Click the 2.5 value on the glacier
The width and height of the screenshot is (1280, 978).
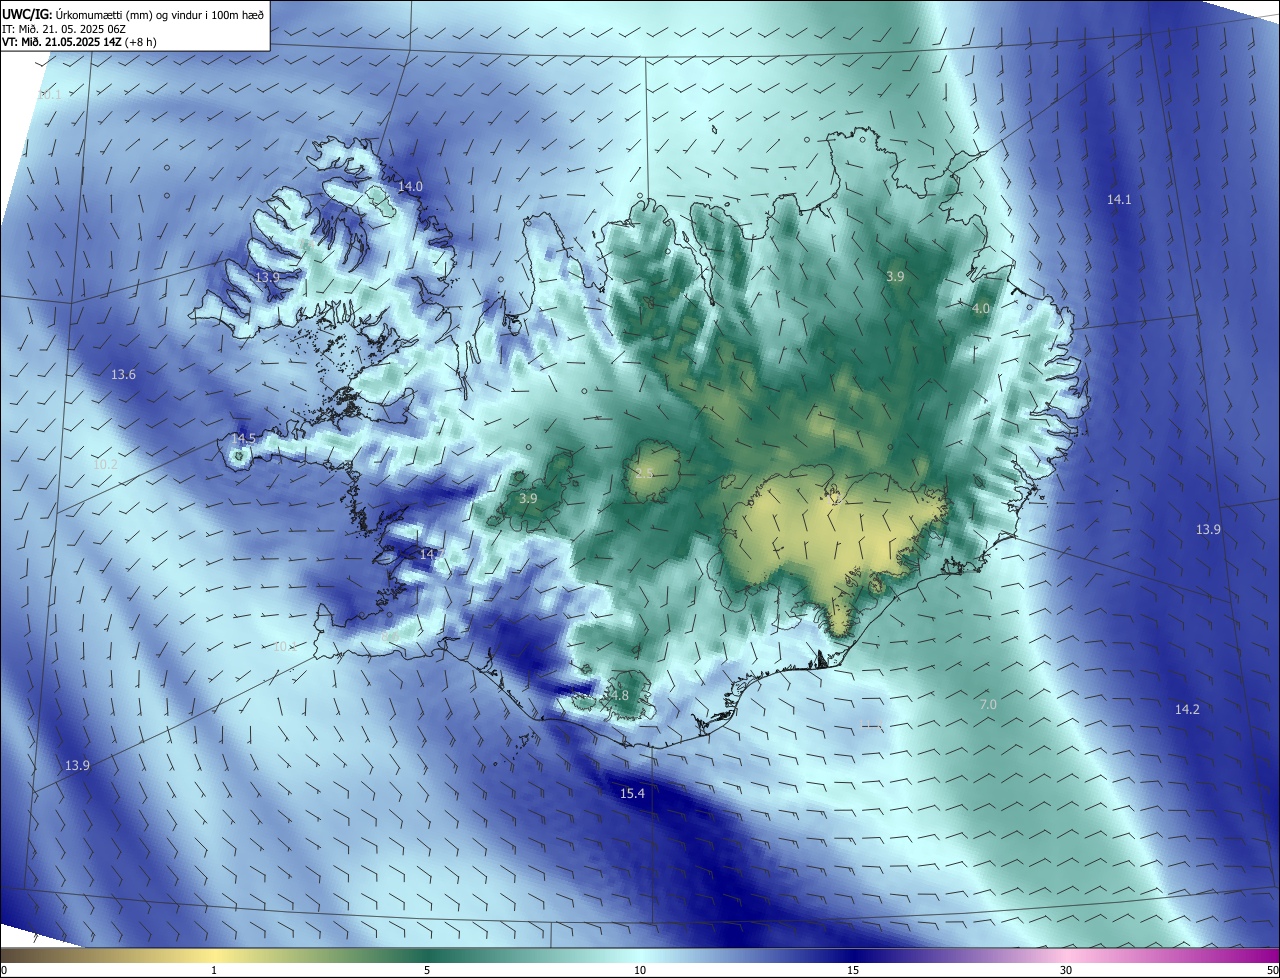pos(644,473)
